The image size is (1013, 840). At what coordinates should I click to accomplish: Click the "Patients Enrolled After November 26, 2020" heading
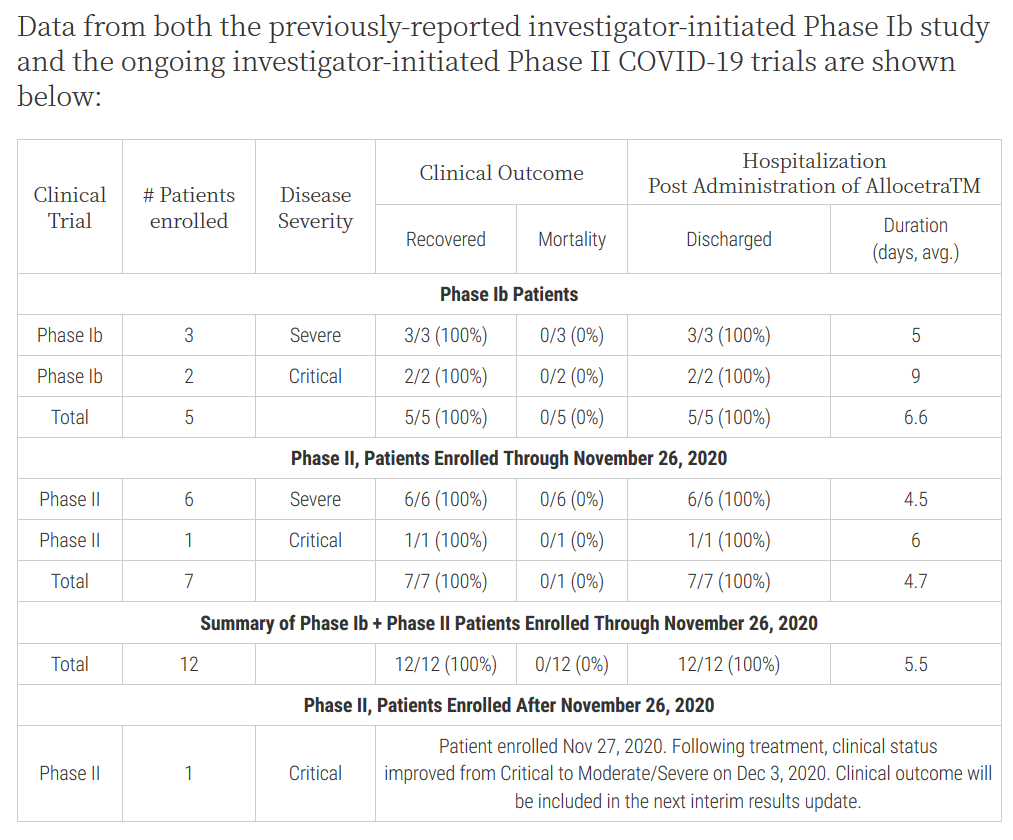point(509,705)
